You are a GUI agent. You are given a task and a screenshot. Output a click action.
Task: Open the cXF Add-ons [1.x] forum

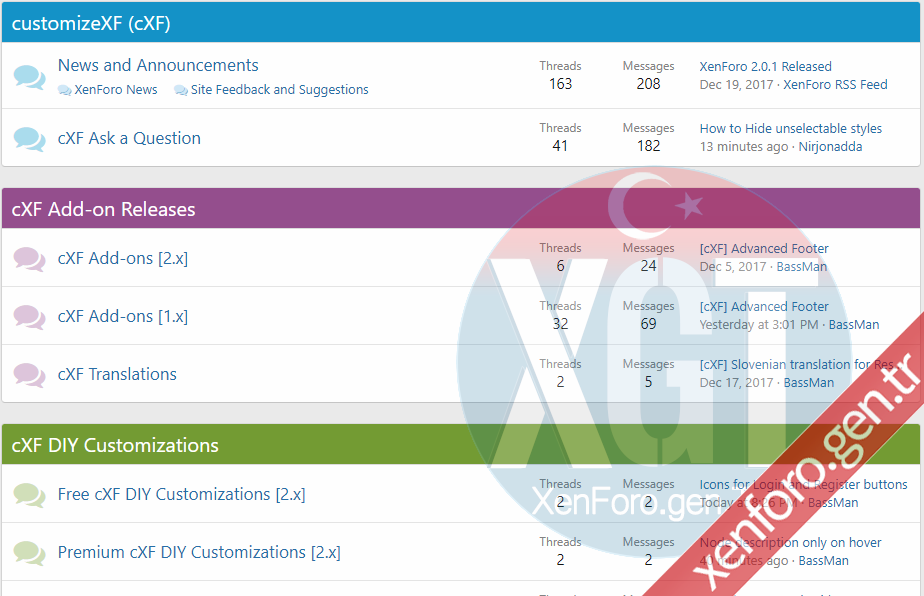click(123, 316)
